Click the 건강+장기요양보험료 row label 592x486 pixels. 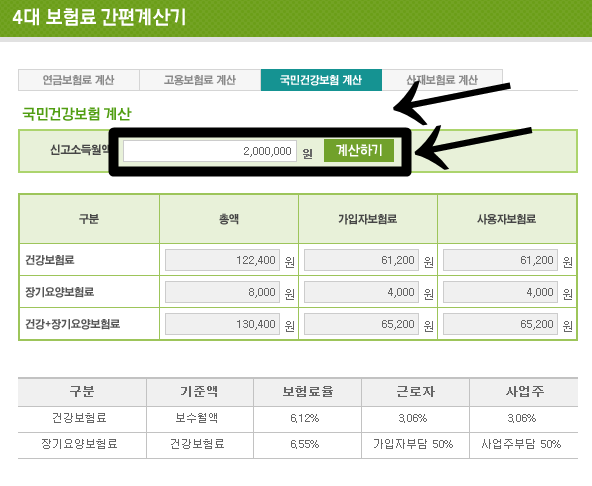[72, 324]
